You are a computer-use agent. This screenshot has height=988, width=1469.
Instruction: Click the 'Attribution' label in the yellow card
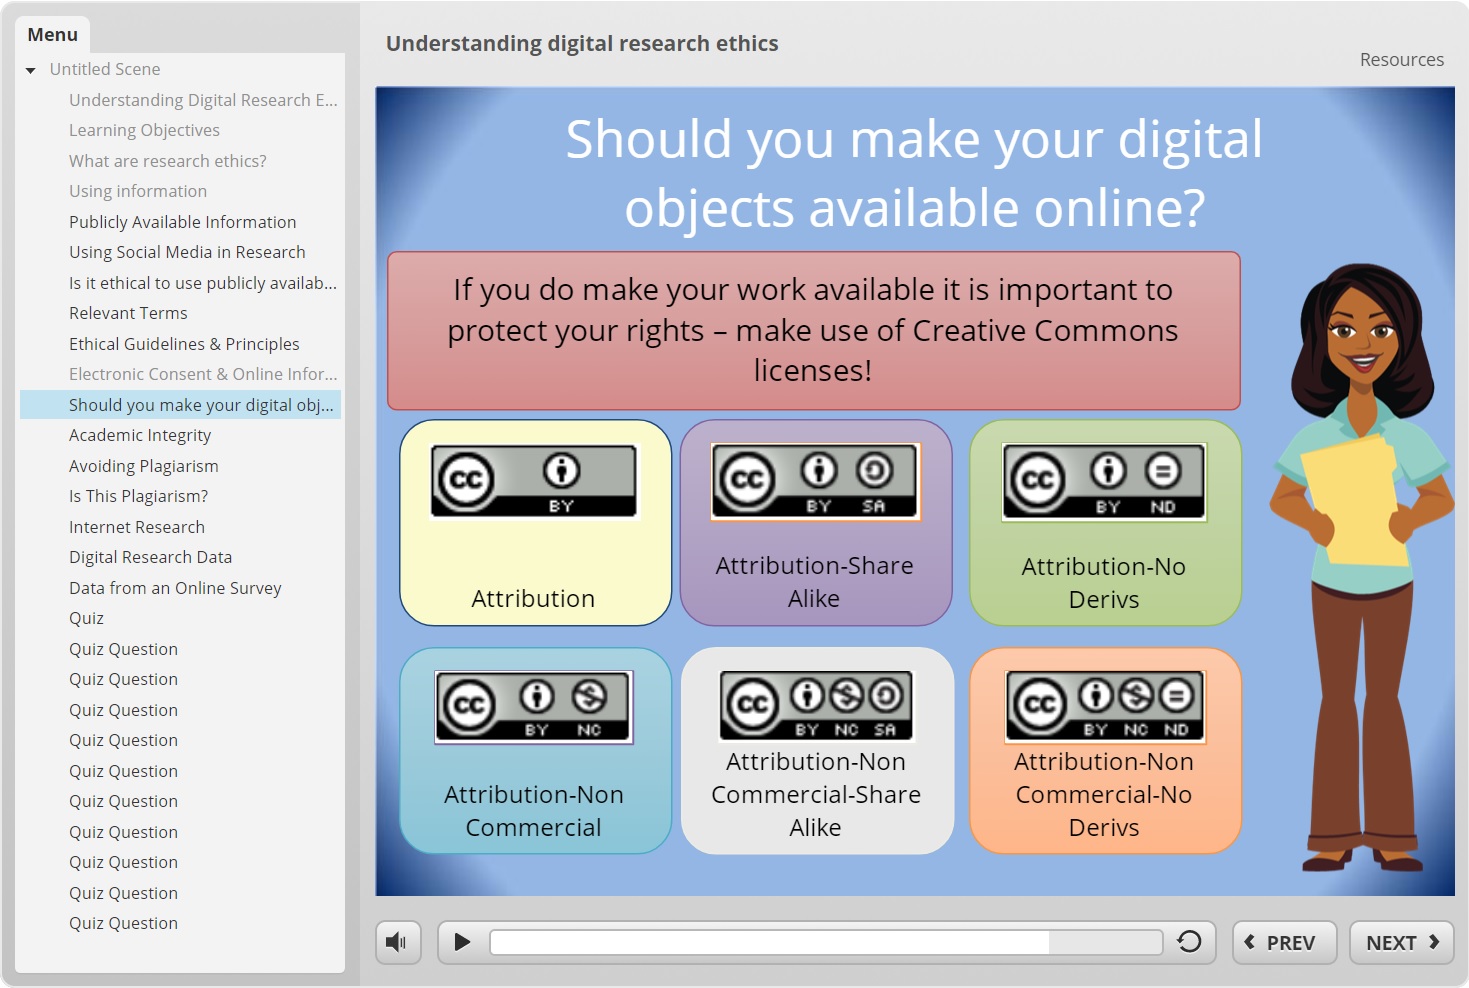coord(533,598)
